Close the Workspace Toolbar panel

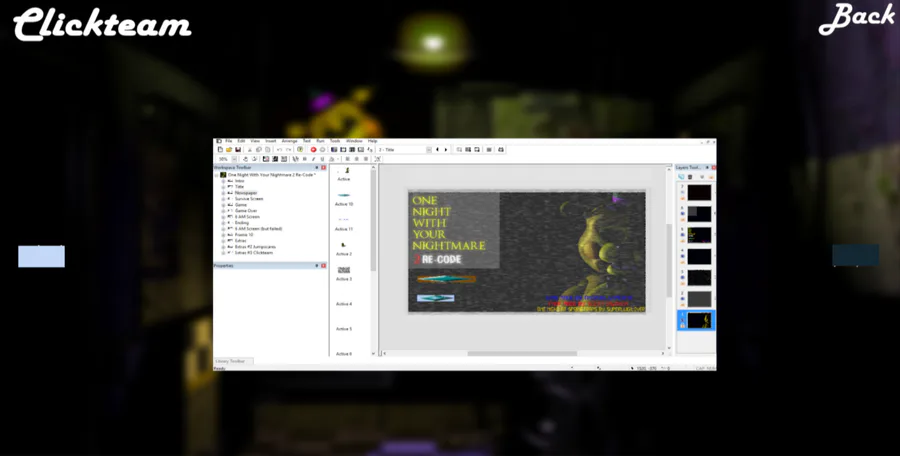click(323, 167)
